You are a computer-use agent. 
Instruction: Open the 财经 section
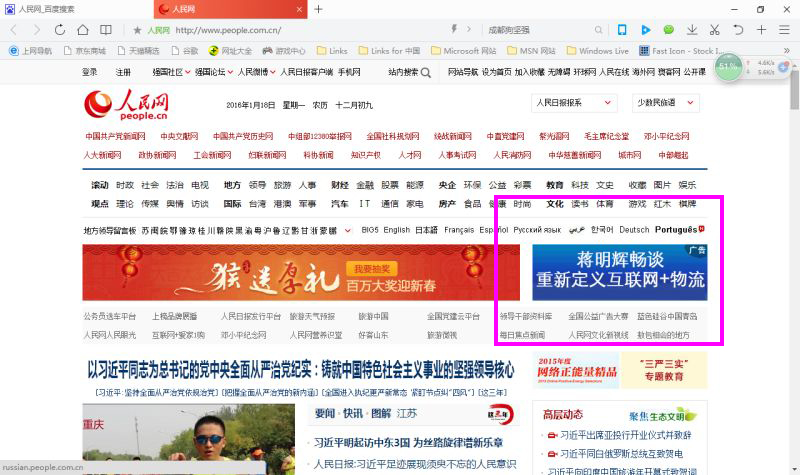[x=340, y=185]
